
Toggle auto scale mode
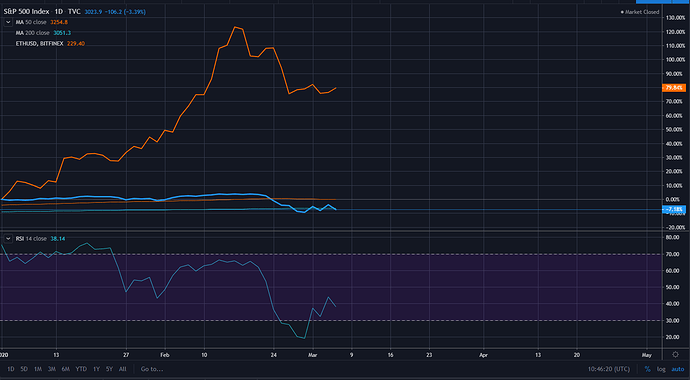pos(678,369)
